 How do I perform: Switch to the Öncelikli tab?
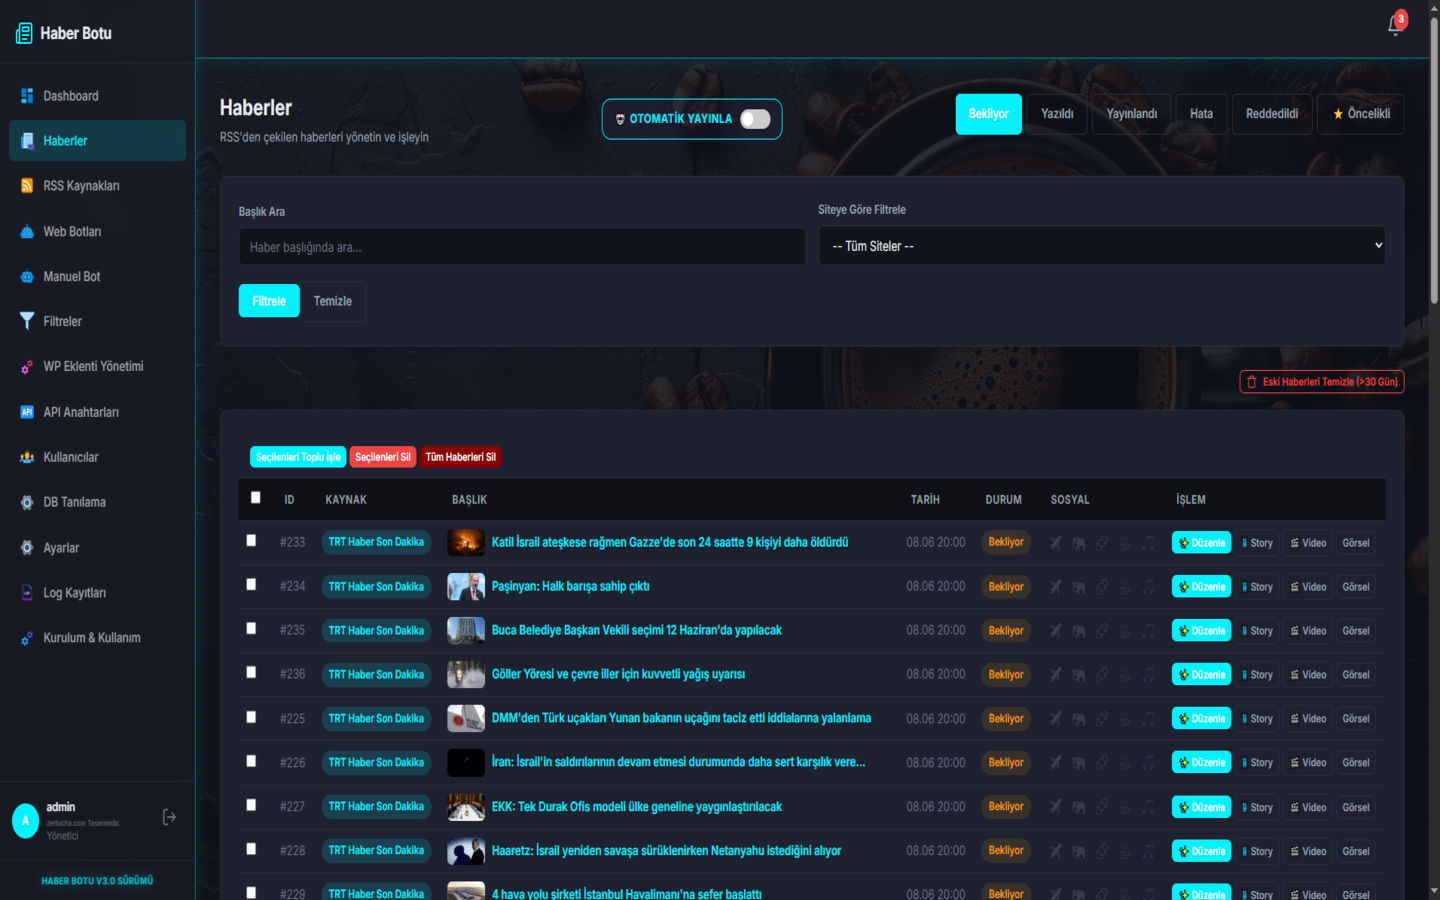[1361, 114]
